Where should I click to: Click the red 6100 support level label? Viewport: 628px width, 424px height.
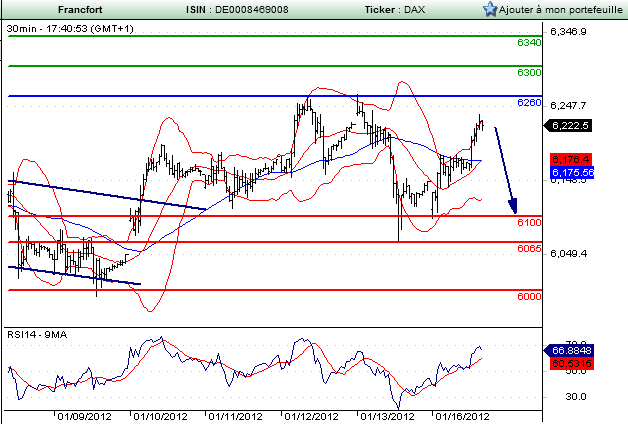click(x=529, y=223)
